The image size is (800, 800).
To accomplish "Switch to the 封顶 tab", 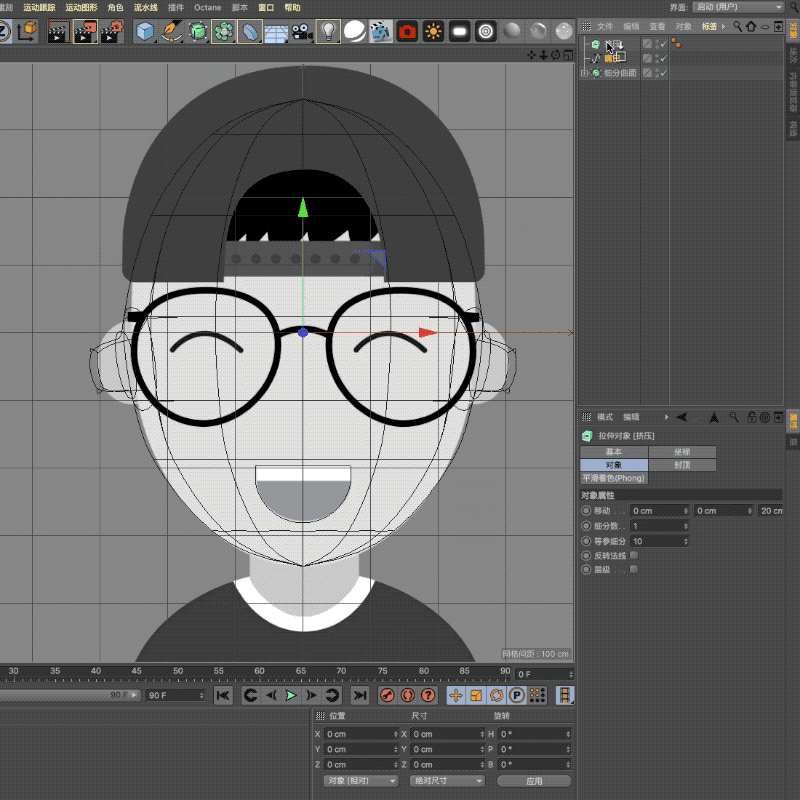I will click(x=682, y=465).
